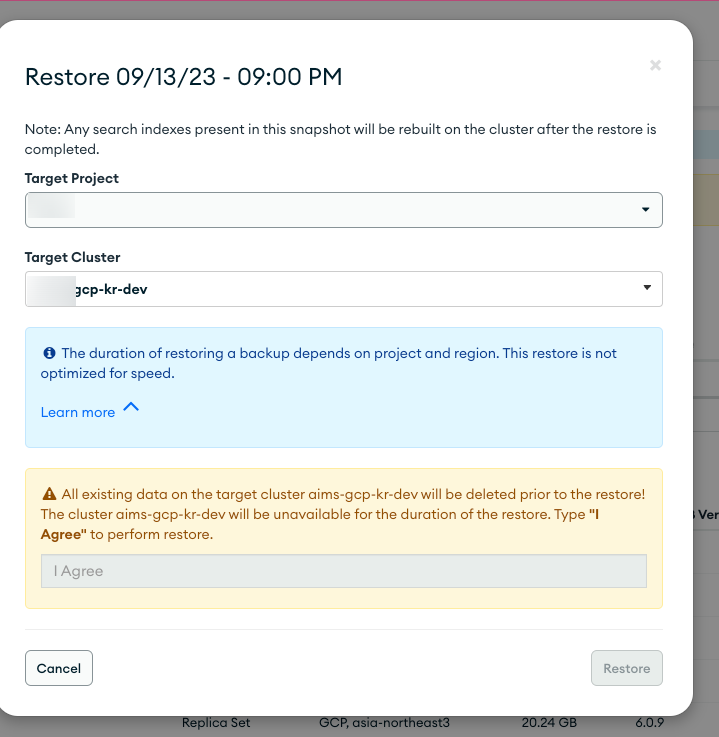Click the blue info circle icon
719x737 pixels.
tap(49, 353)
